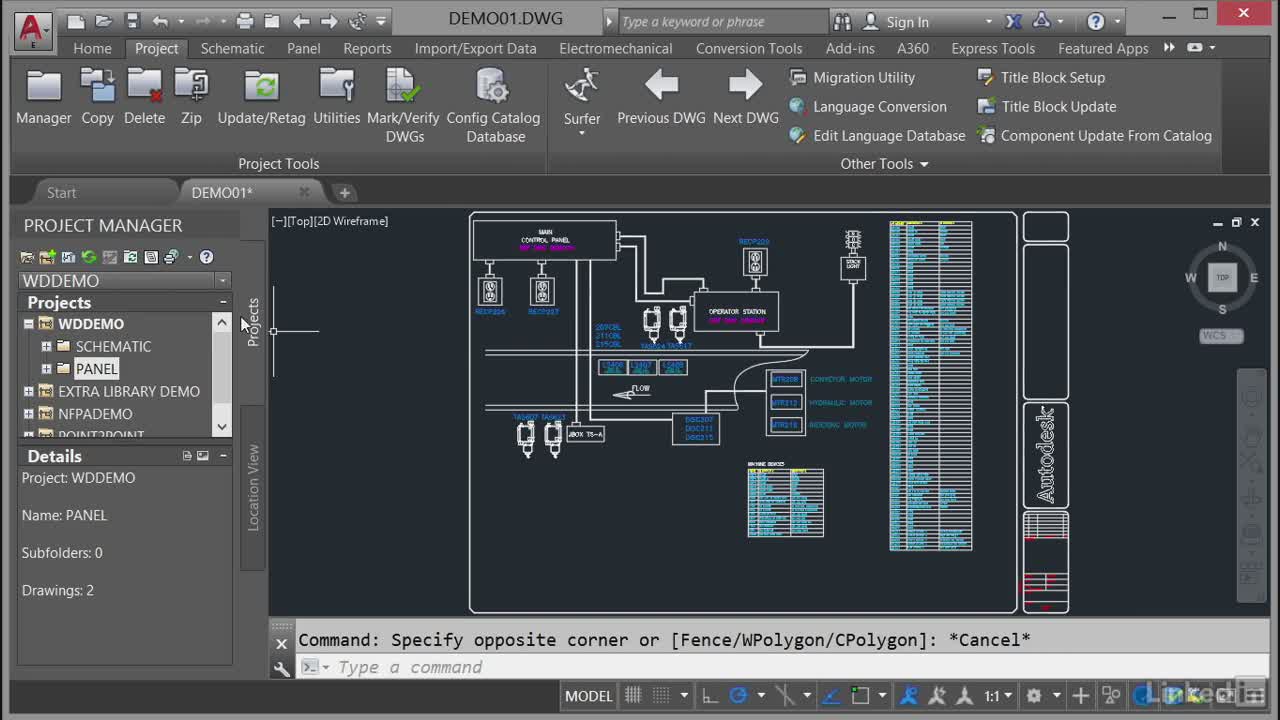Viewport: 1280px width, 720px height.
Task: Open Title Block Setup
Action: point(1041,77)
